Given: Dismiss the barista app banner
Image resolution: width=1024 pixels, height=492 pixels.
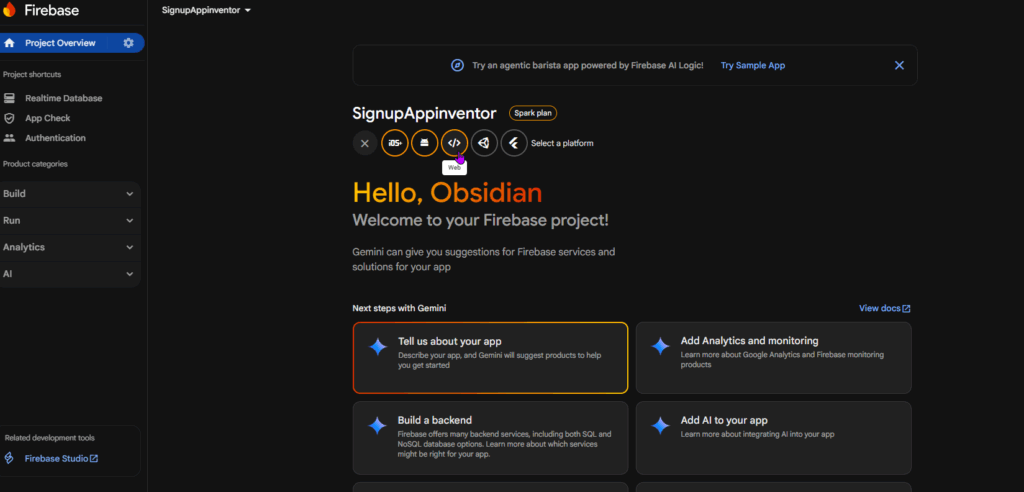Looking at the screenshot, I should click(x=899, y=65).
